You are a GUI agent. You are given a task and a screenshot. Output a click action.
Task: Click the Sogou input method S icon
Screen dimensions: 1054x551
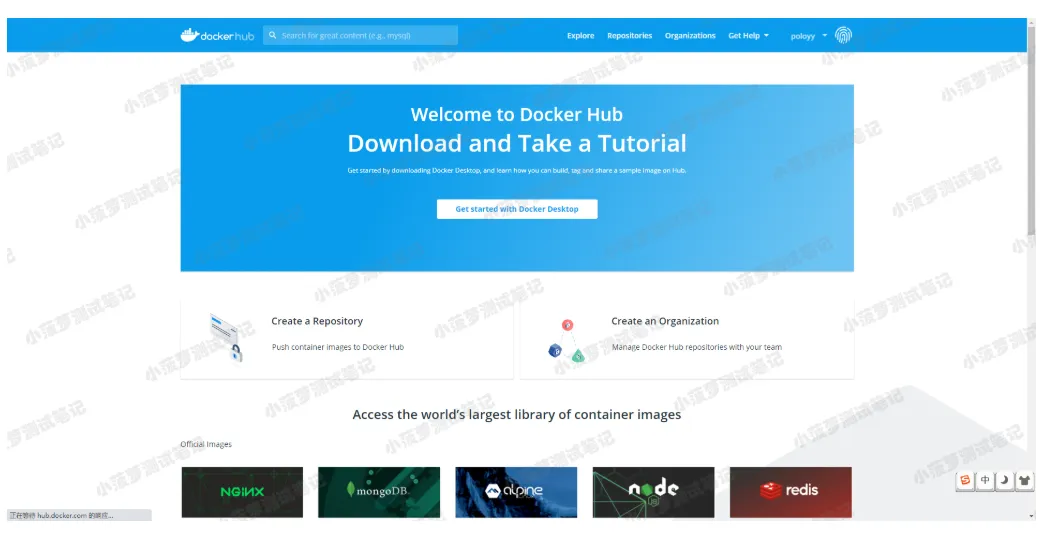click(x=965, y=480)
